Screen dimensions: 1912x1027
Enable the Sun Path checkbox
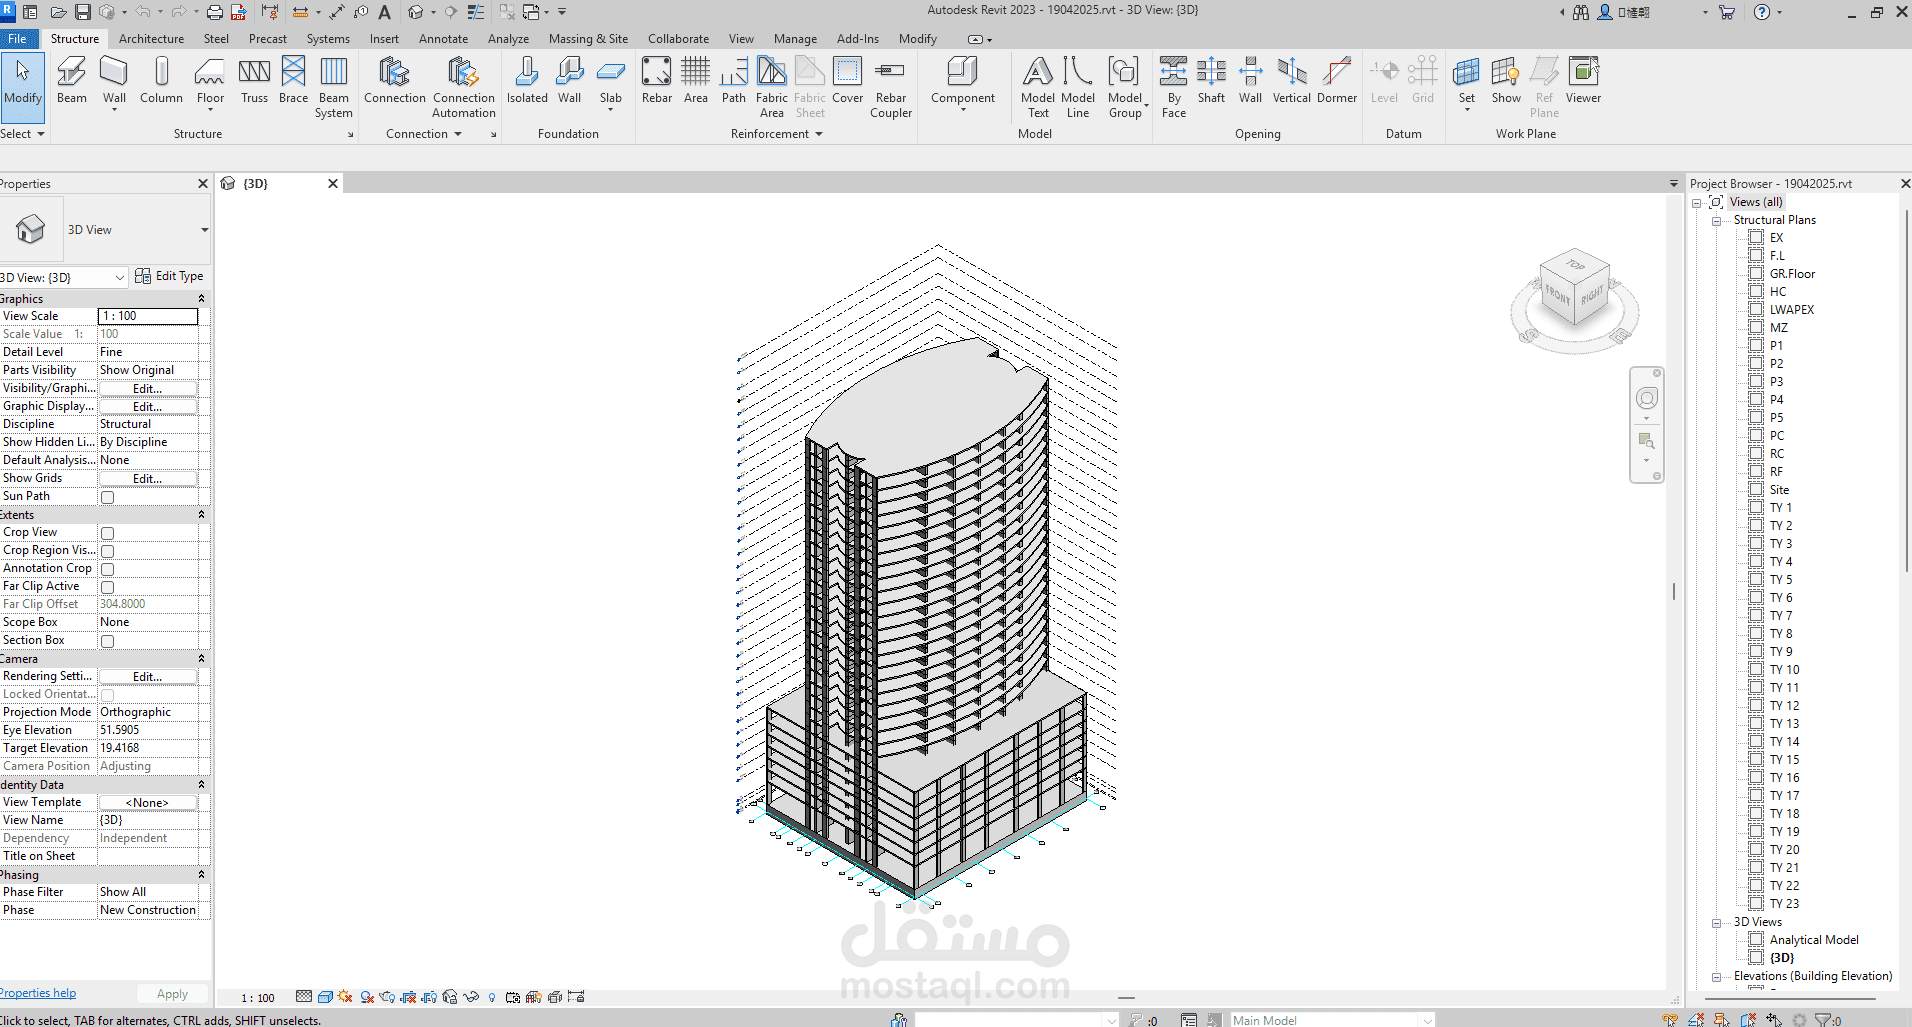point(107,497)
